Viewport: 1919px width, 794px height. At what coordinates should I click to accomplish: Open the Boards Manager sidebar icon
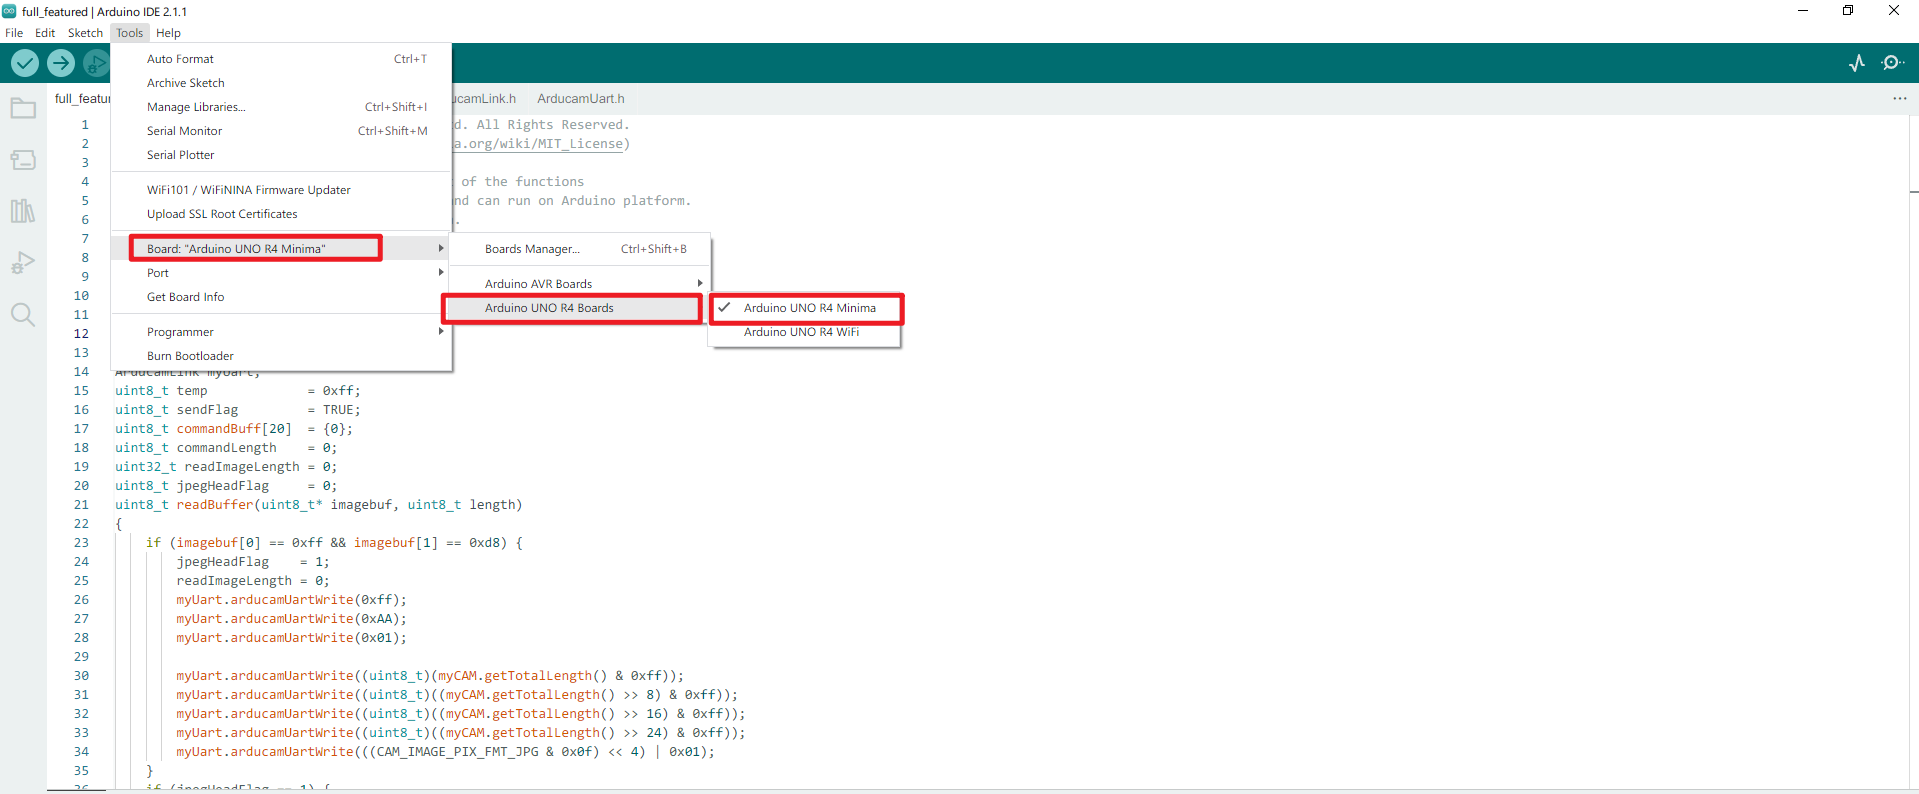(23, 160)
